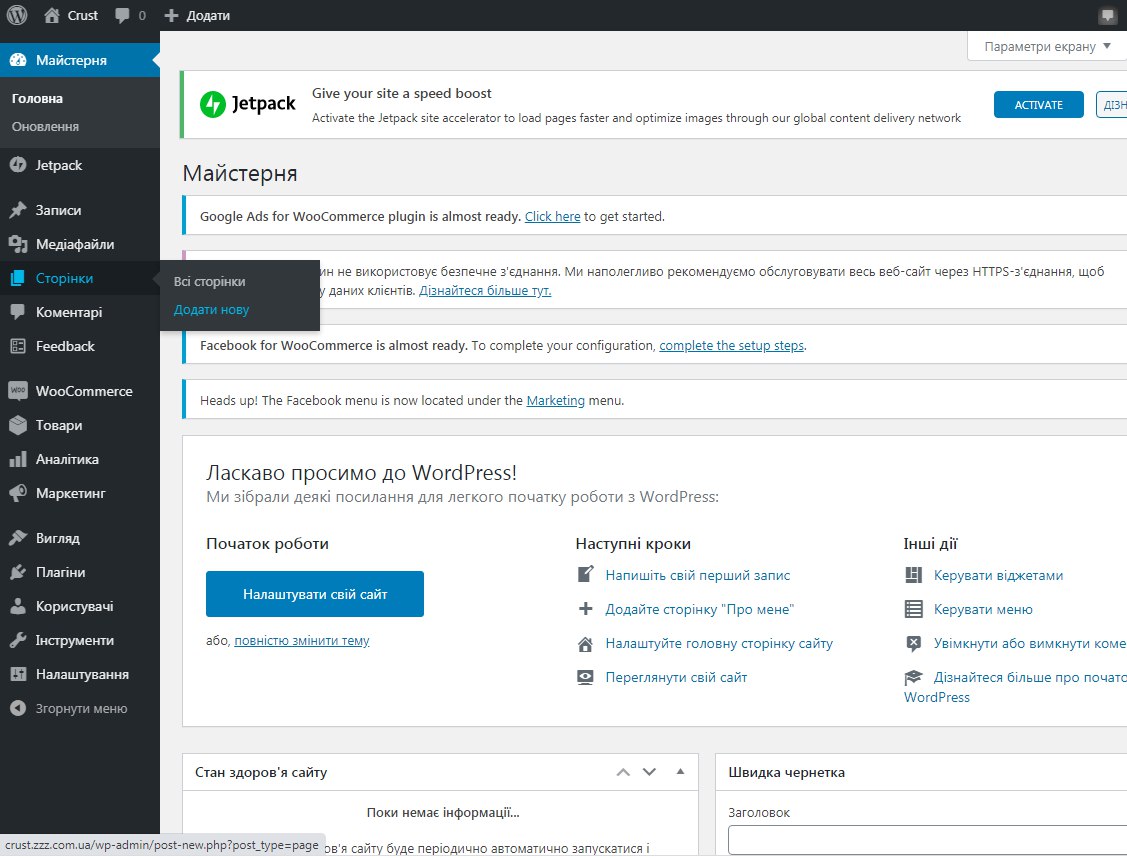Click Переглянути свій сайт link
This screenshot has width=1127, height=858.
[x=676, y=677]
